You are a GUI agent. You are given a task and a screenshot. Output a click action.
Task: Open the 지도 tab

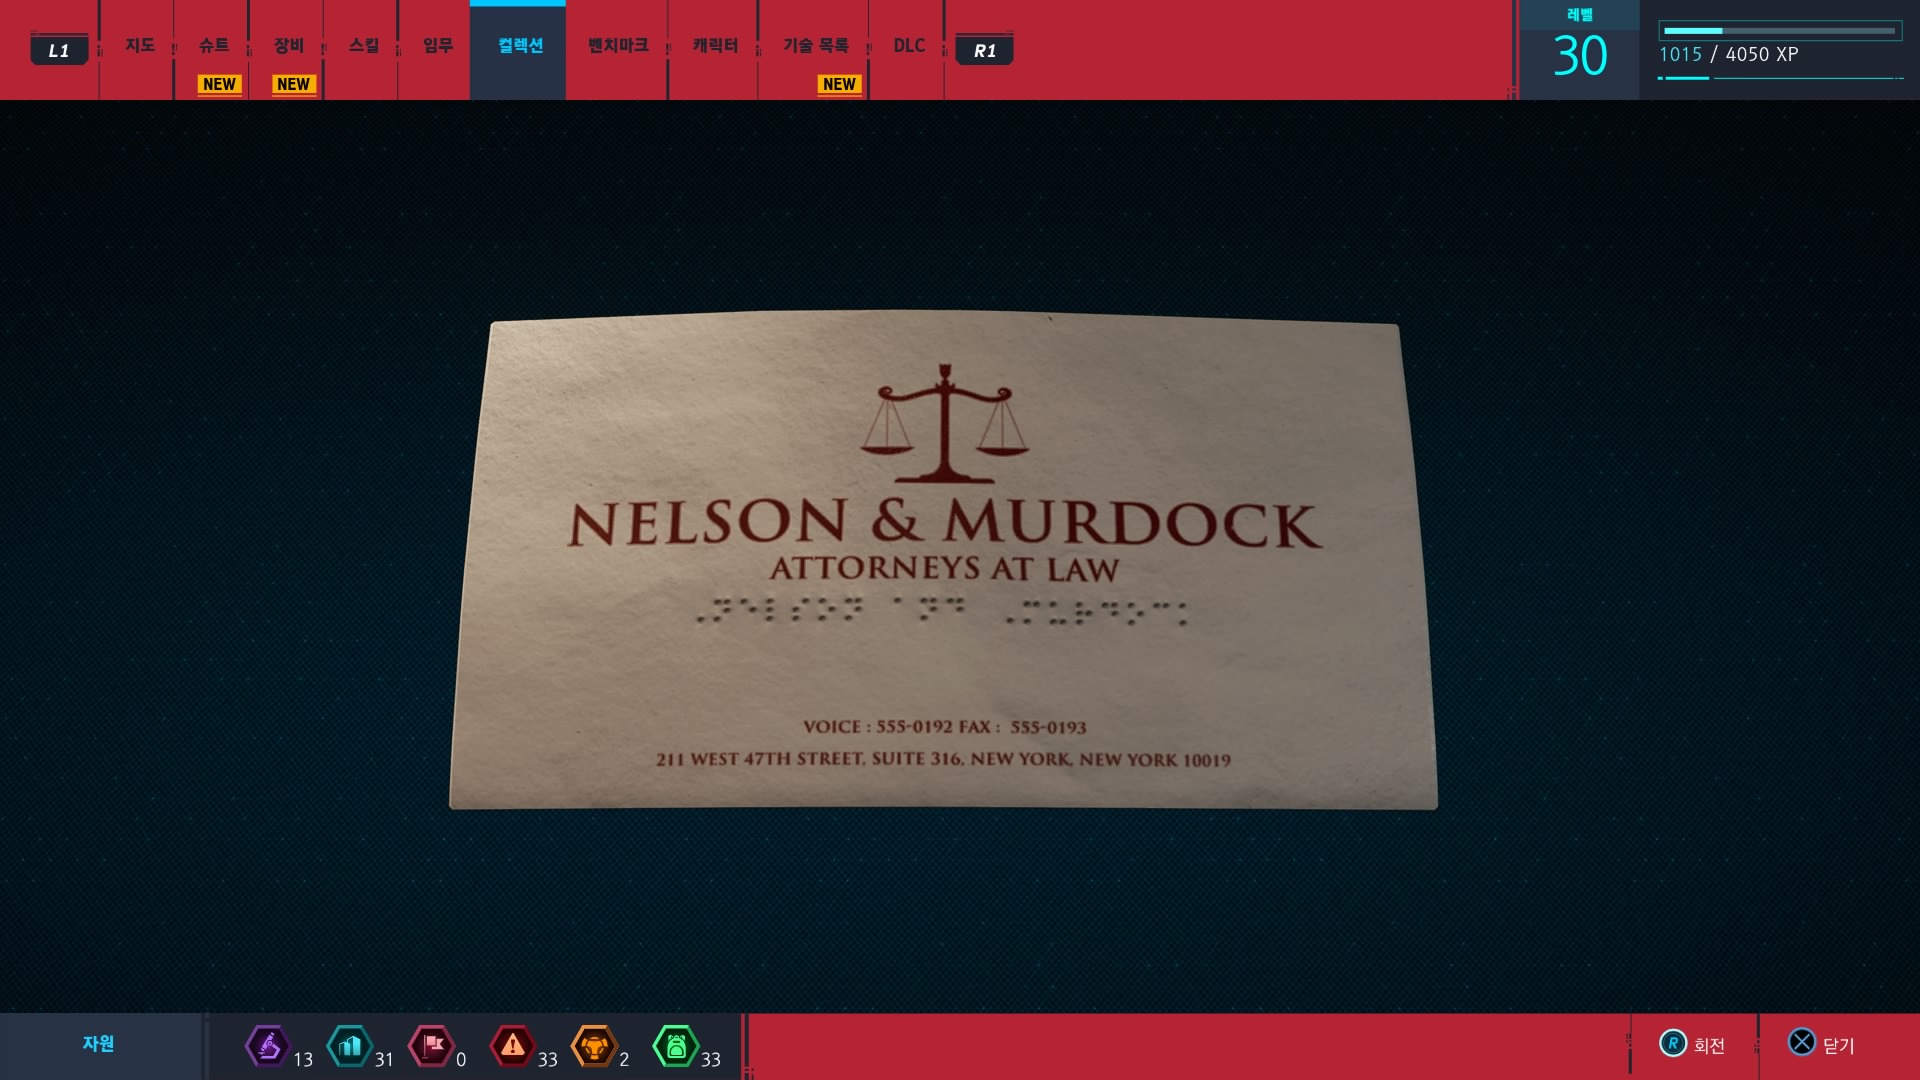pos(140,46)
